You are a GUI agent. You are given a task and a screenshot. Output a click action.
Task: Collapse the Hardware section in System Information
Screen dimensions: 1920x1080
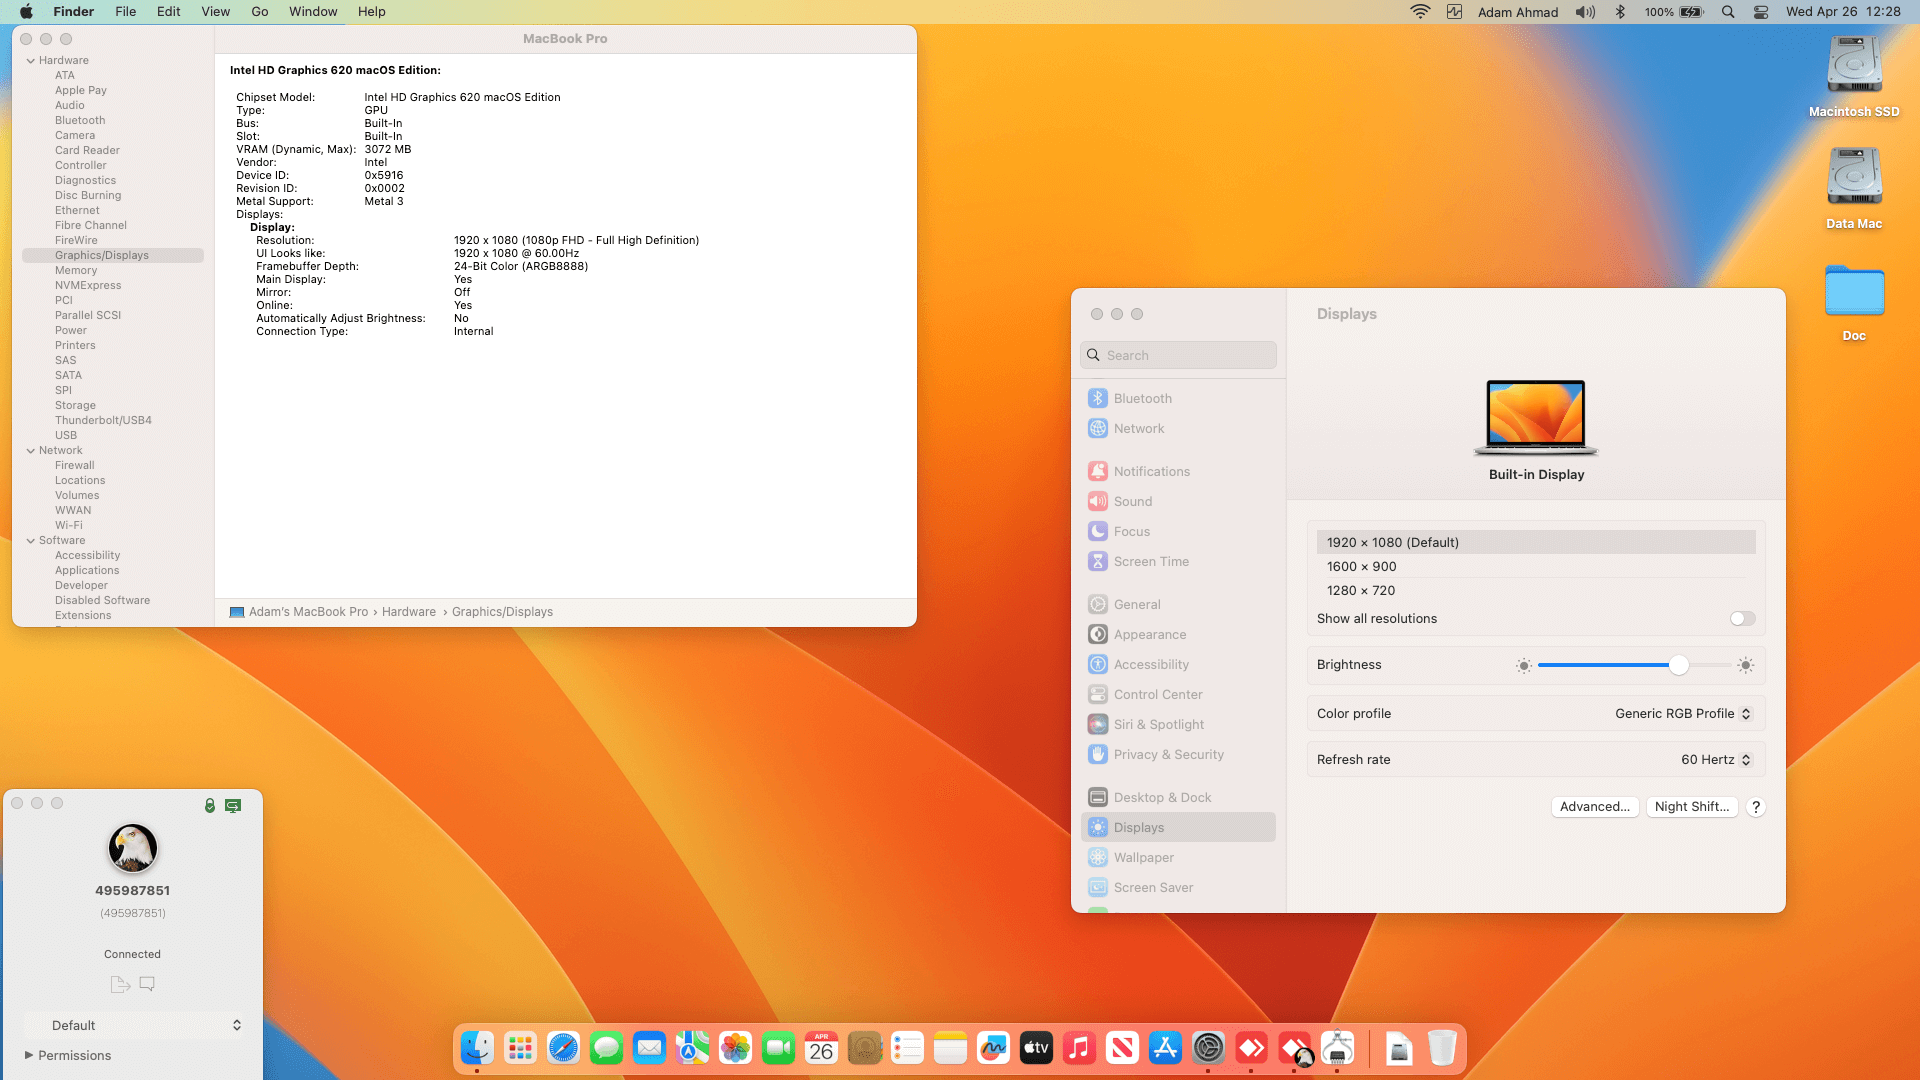pyautogui.click(x=31, y=61)
